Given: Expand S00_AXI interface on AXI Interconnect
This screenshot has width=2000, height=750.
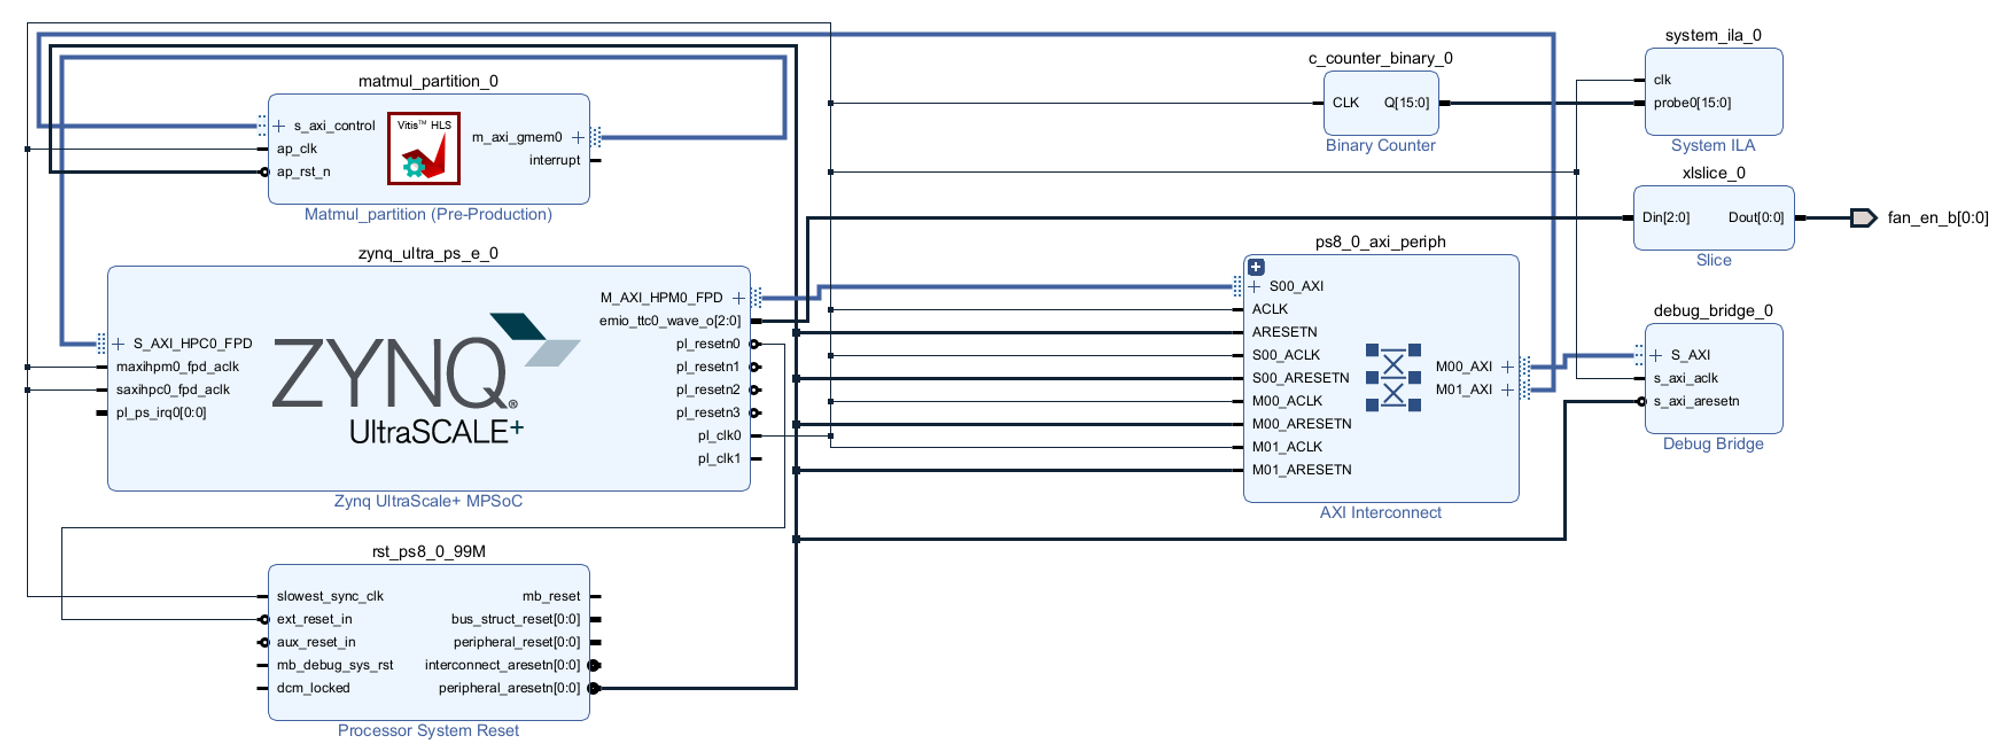Looking at the screenshot, I should (1255, 286).
